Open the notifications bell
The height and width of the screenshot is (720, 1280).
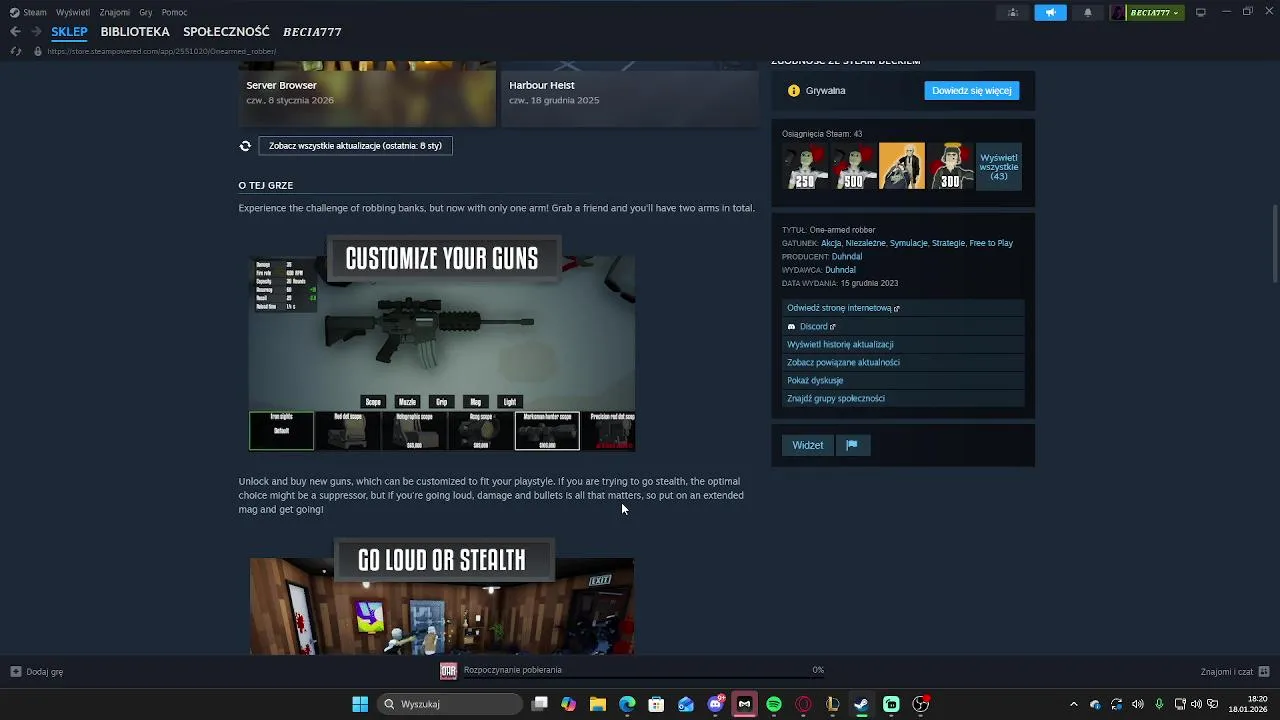1088,12
